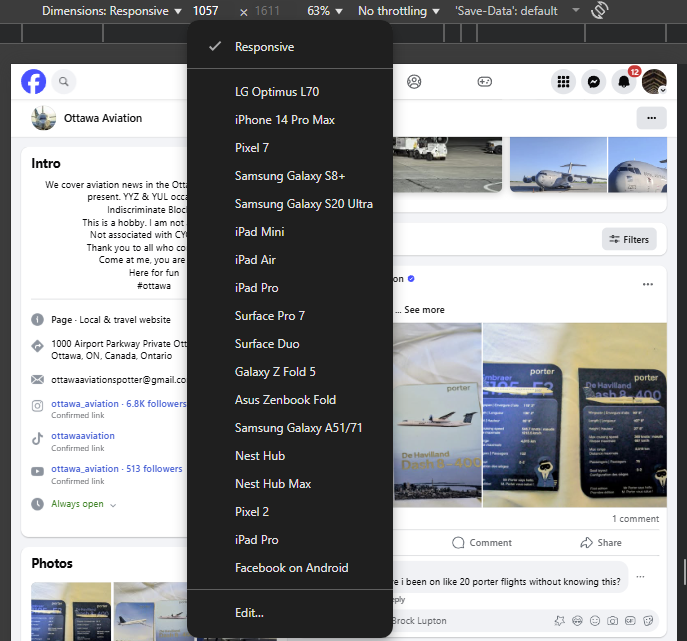Open military cargo jet photo thumbnail

tap(558, 165)
